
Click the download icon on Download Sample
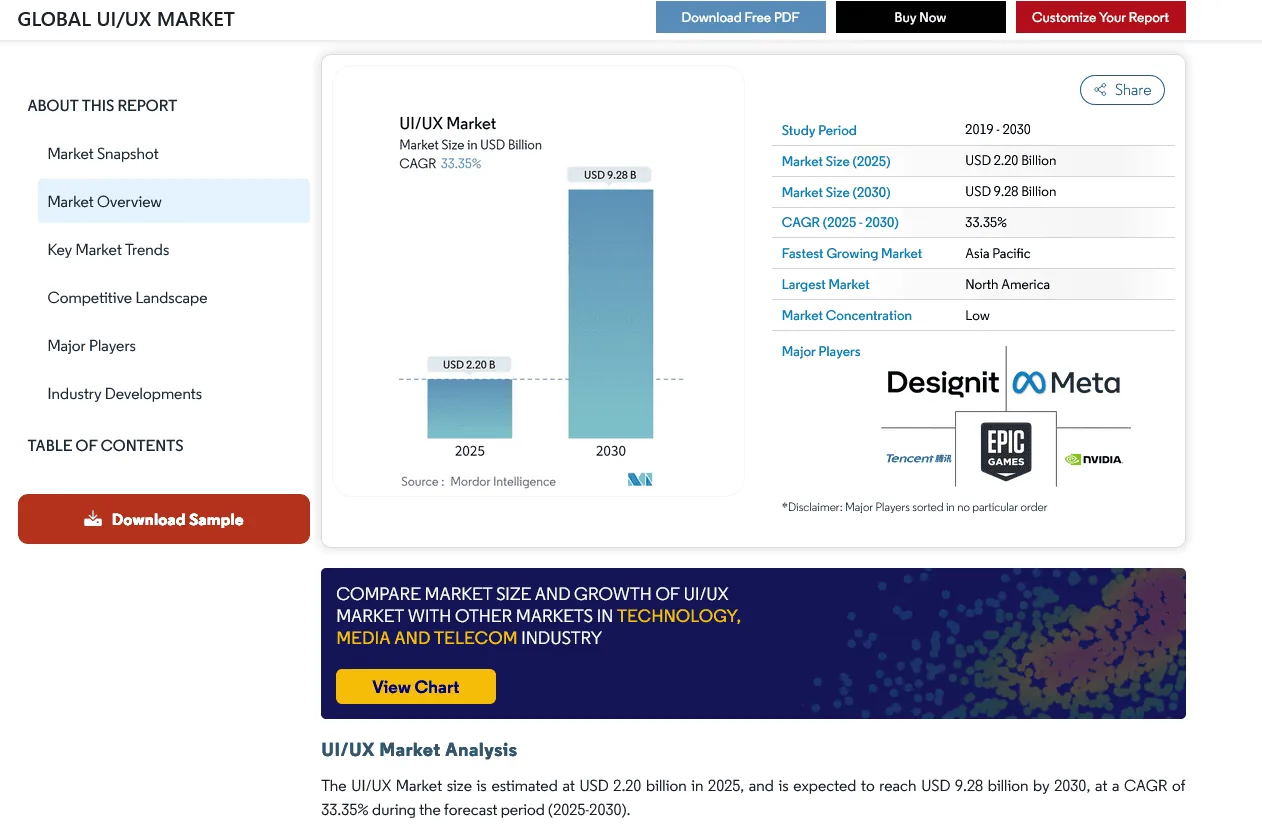click(x=93, y=519)
